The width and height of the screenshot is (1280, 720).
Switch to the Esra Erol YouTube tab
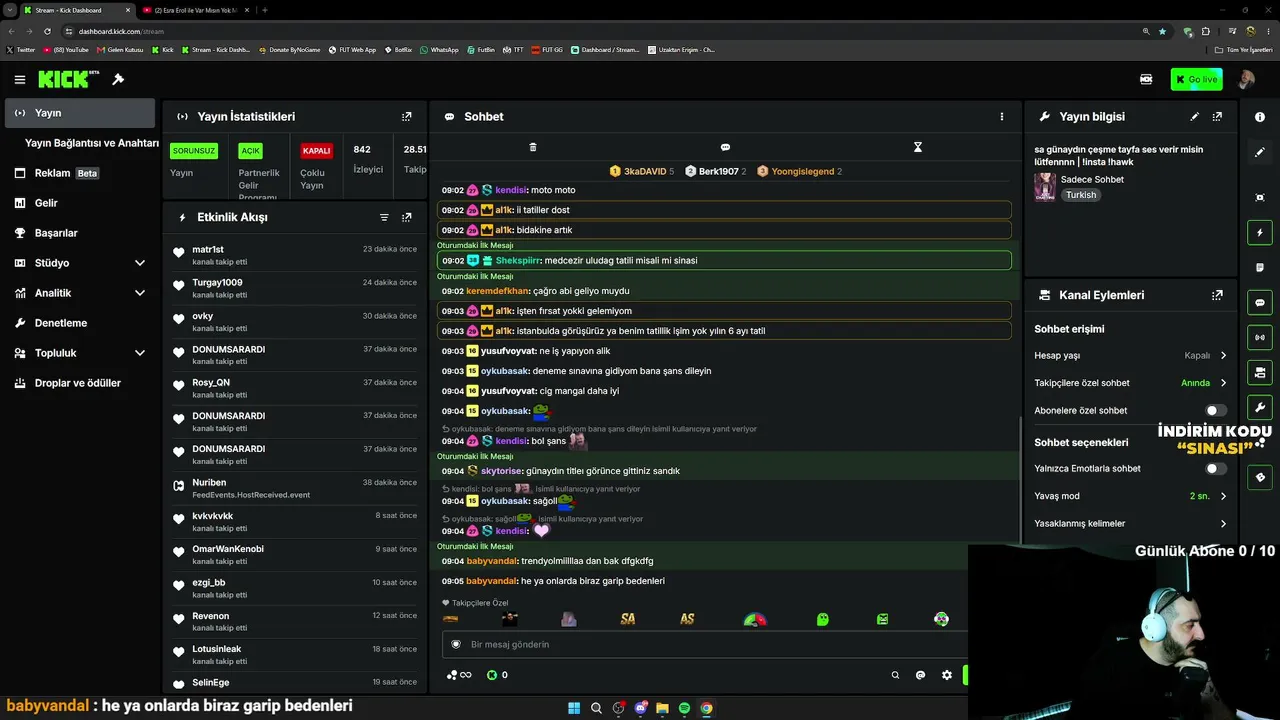(195, 10)
